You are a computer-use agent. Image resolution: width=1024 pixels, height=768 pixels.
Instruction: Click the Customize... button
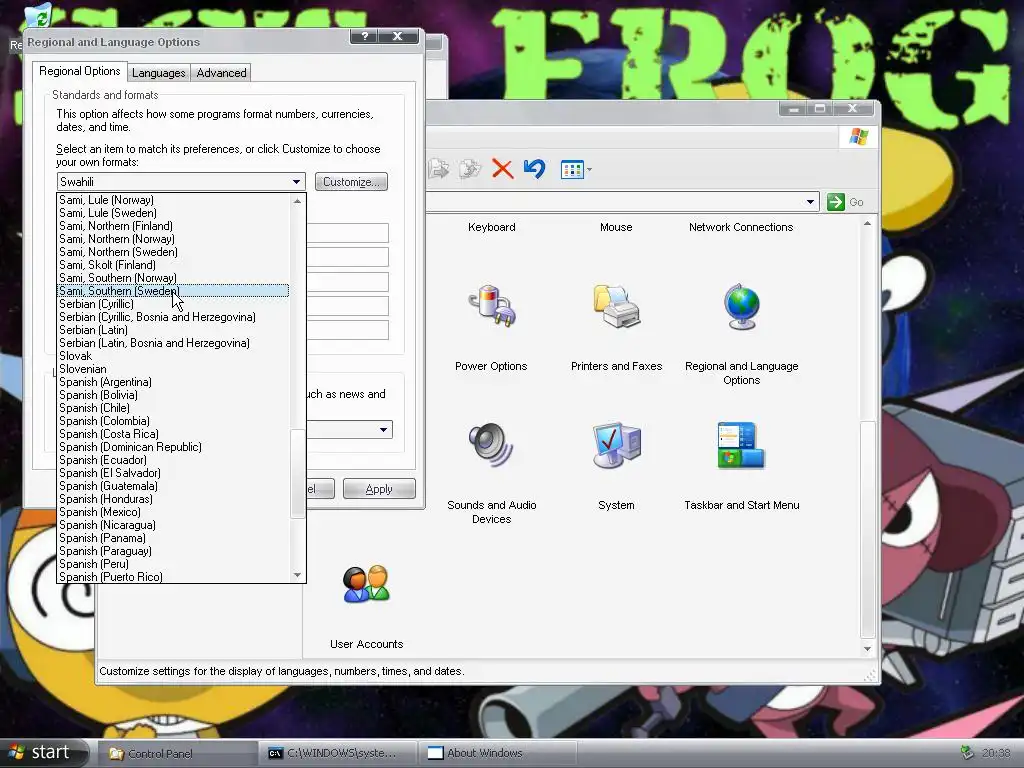[x=351, y=182]
